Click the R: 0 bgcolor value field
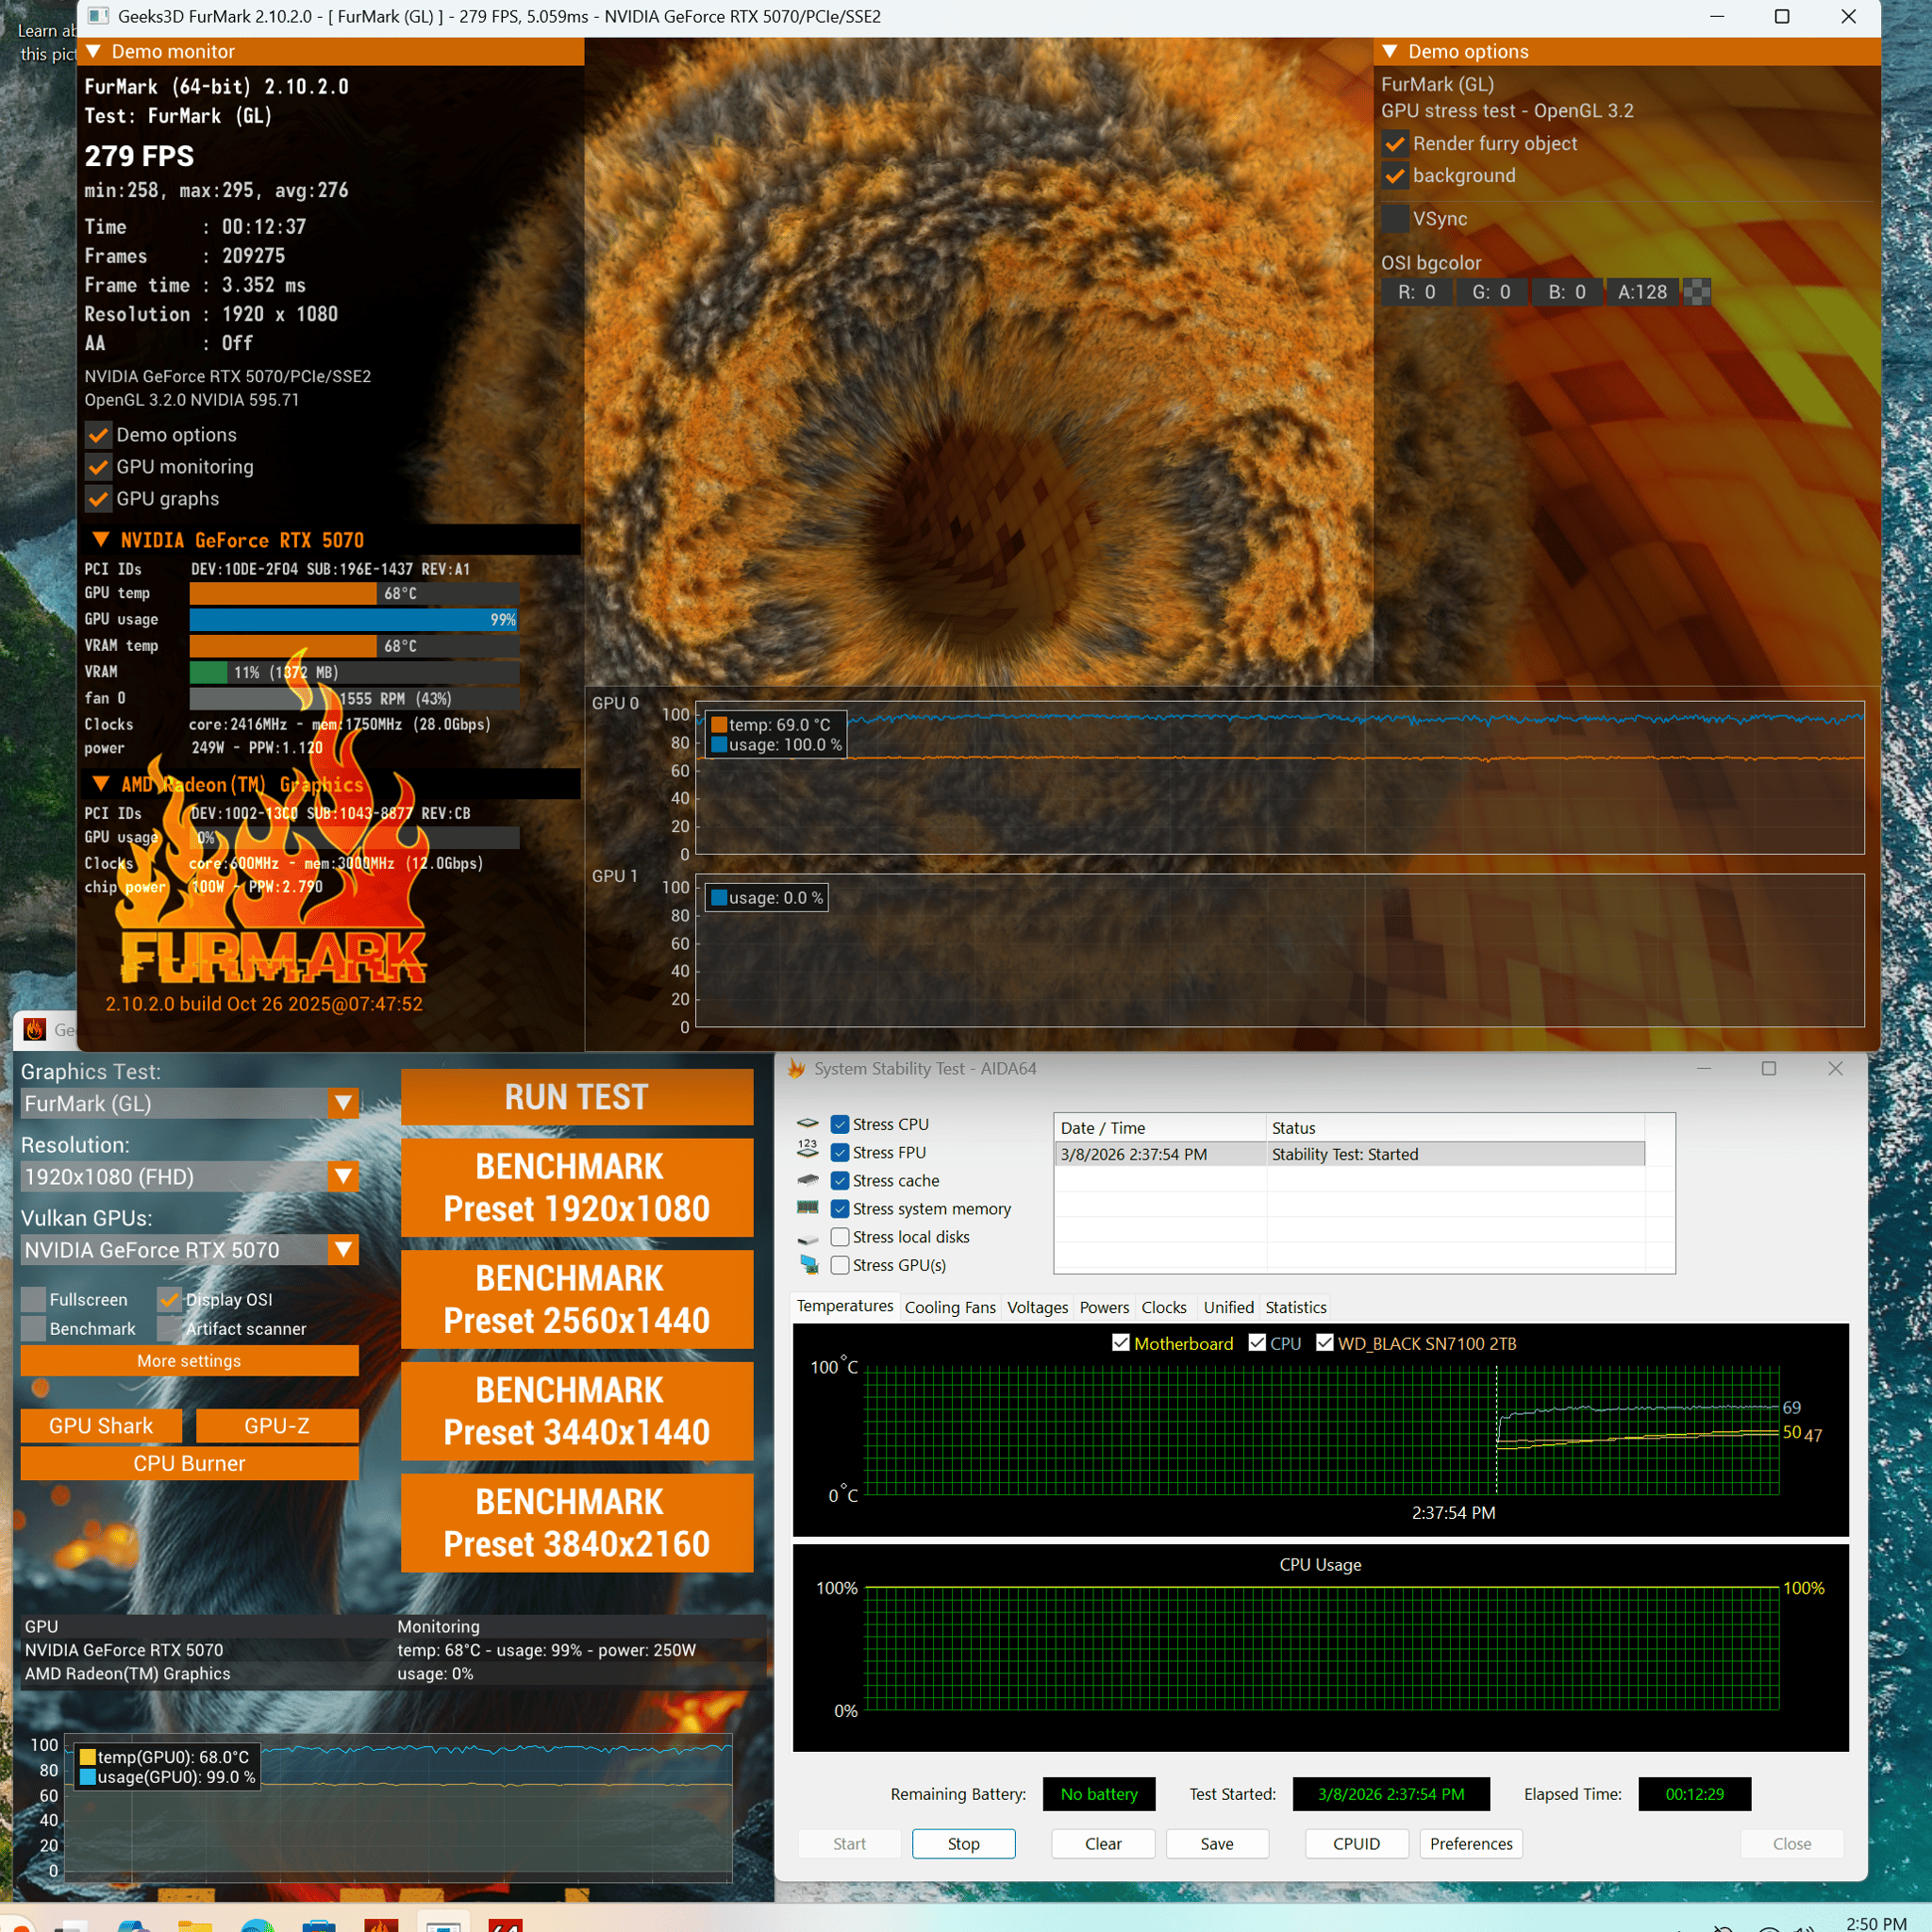 [1417, 292]
